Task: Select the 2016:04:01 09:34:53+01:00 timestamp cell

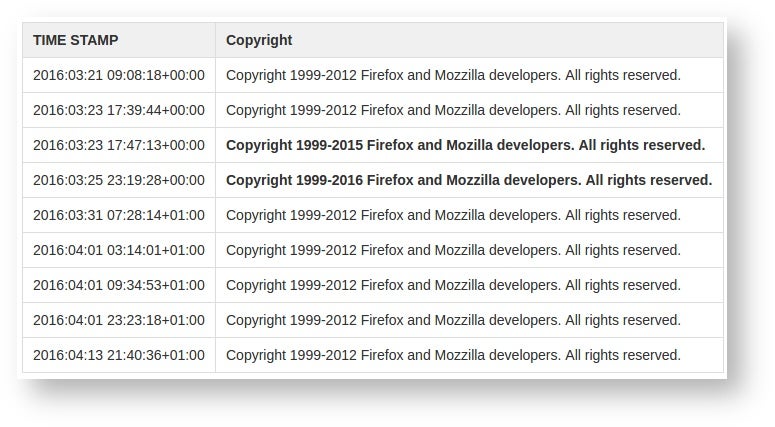Action: pos(119,286)
